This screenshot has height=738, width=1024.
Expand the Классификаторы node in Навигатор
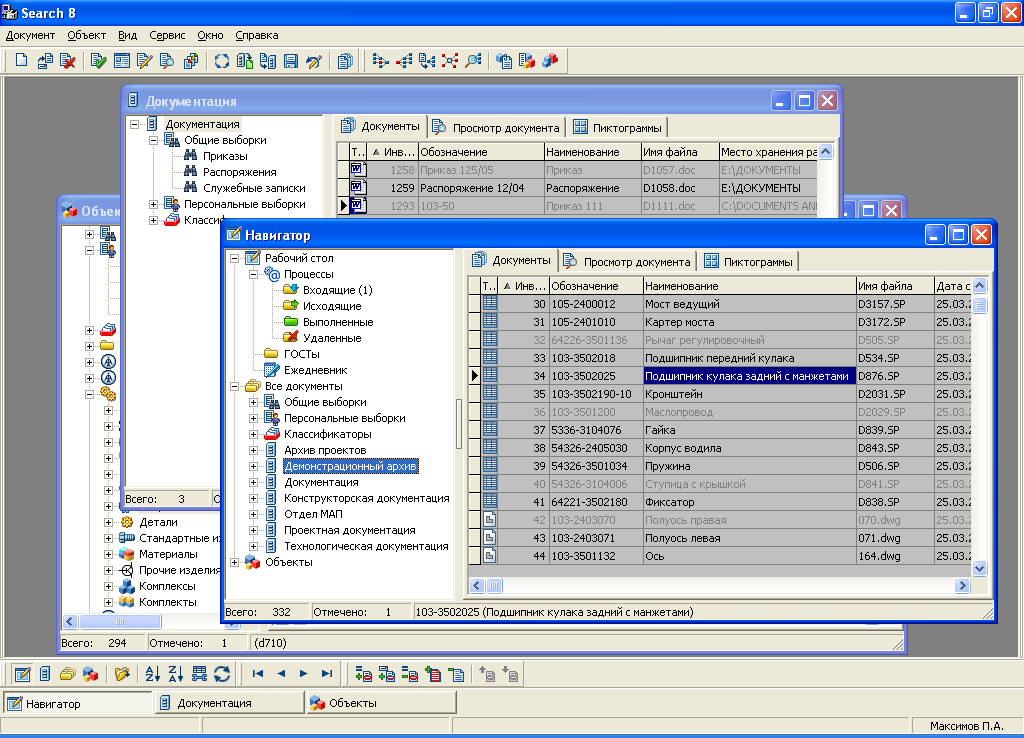pyautogui.click(x=254, y=434)
